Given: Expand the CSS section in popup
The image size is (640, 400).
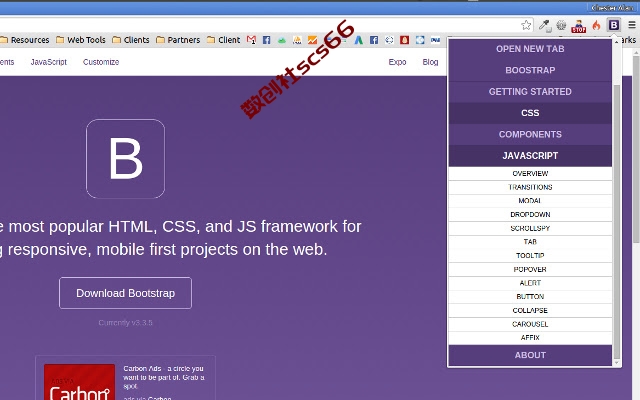Looking at the screenshot, I should pos(530,113).
